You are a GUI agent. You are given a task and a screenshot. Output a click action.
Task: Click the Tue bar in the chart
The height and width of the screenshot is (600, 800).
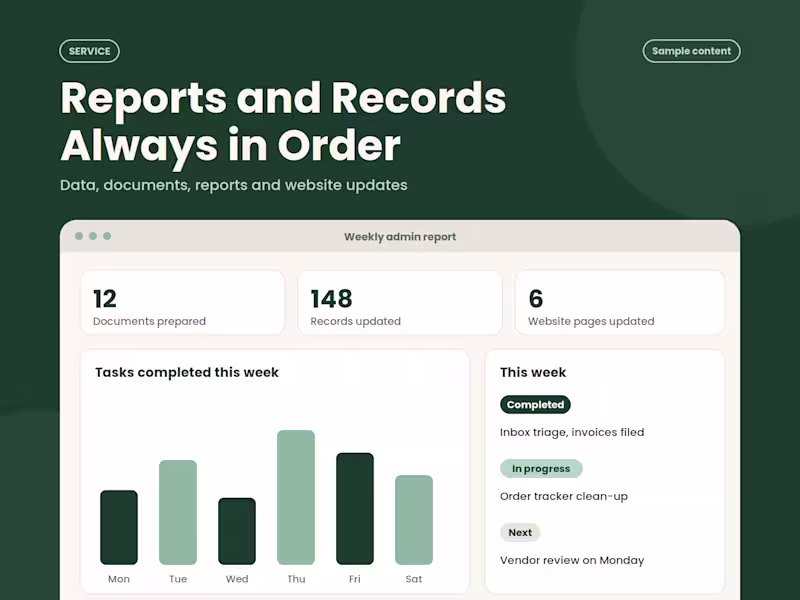(x=178, y=512)
